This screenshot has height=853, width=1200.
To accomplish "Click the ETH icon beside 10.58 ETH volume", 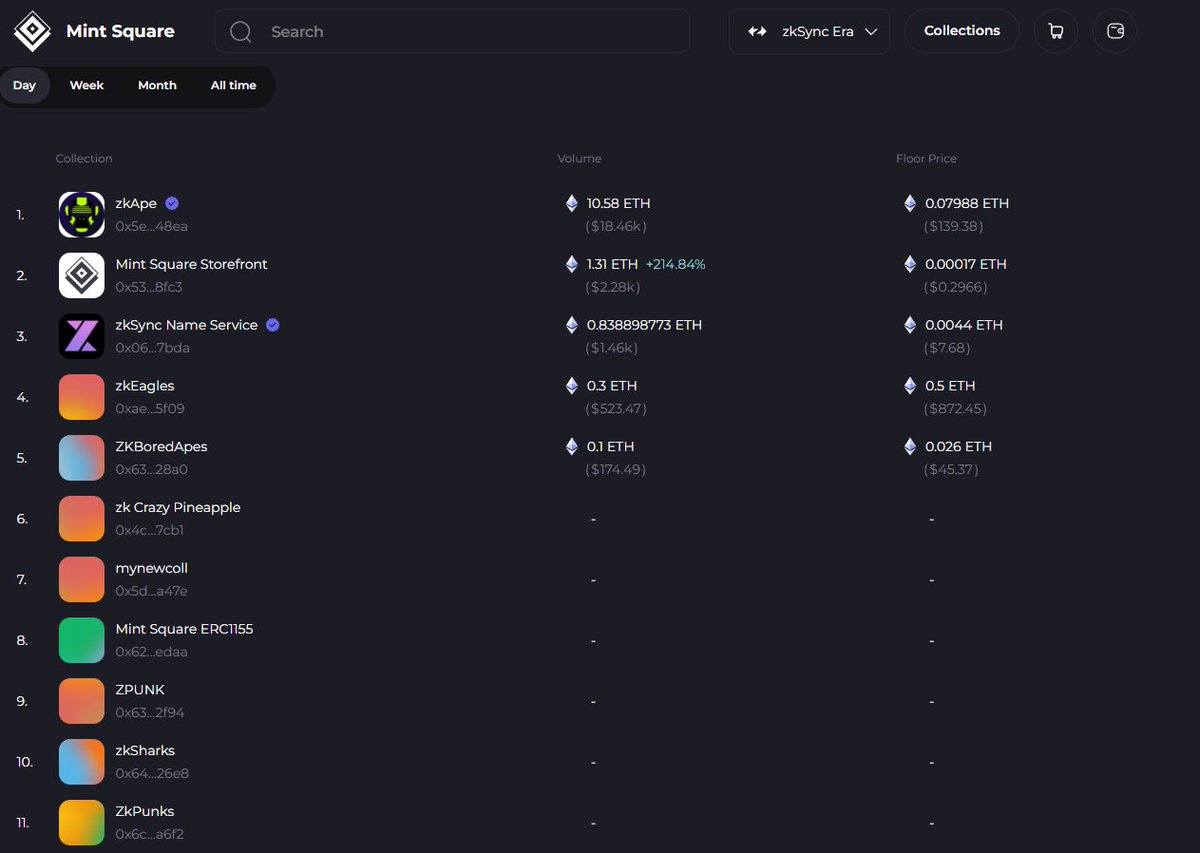I will pos(572,203).
